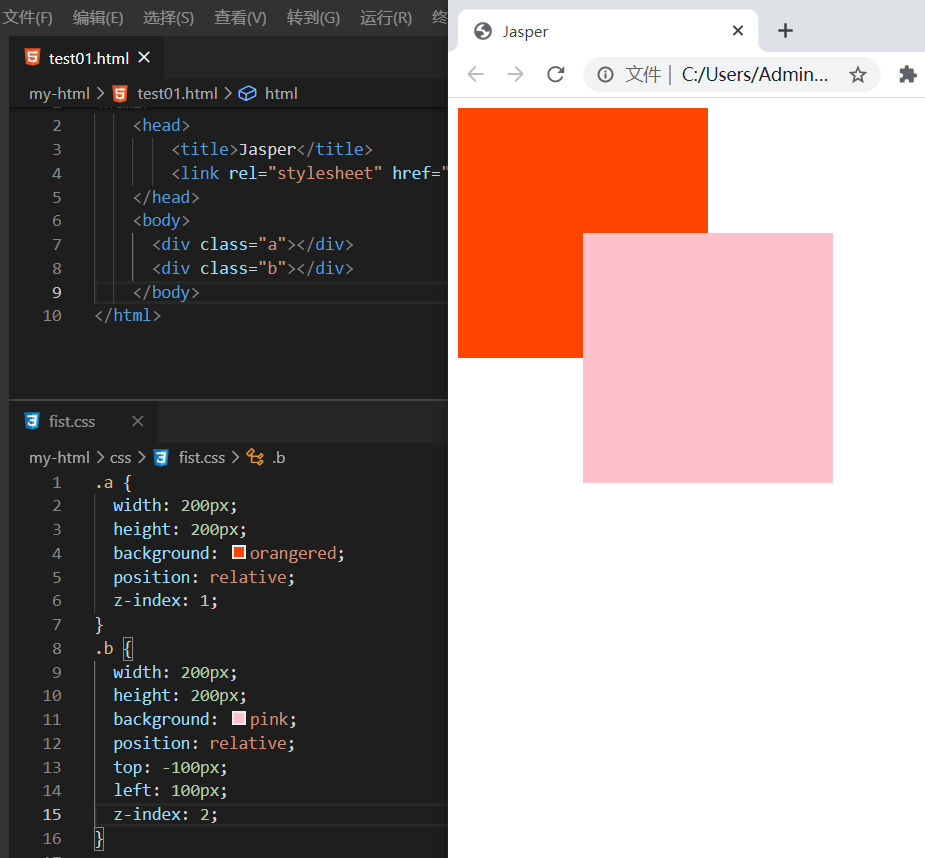Click the pink square in the page
Image resolution: width=925 pixels, height=858 pixels.
click(x=708, y=358)
